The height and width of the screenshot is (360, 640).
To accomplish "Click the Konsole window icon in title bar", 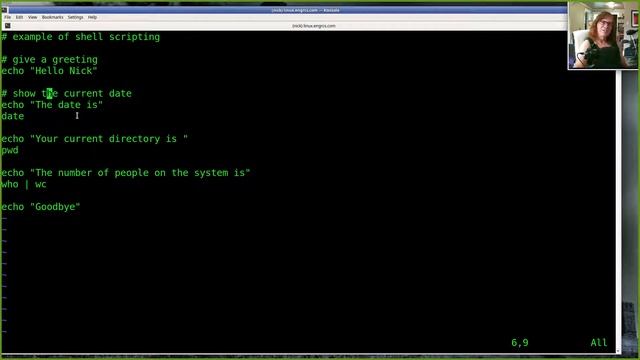I will tap(4, 10).
